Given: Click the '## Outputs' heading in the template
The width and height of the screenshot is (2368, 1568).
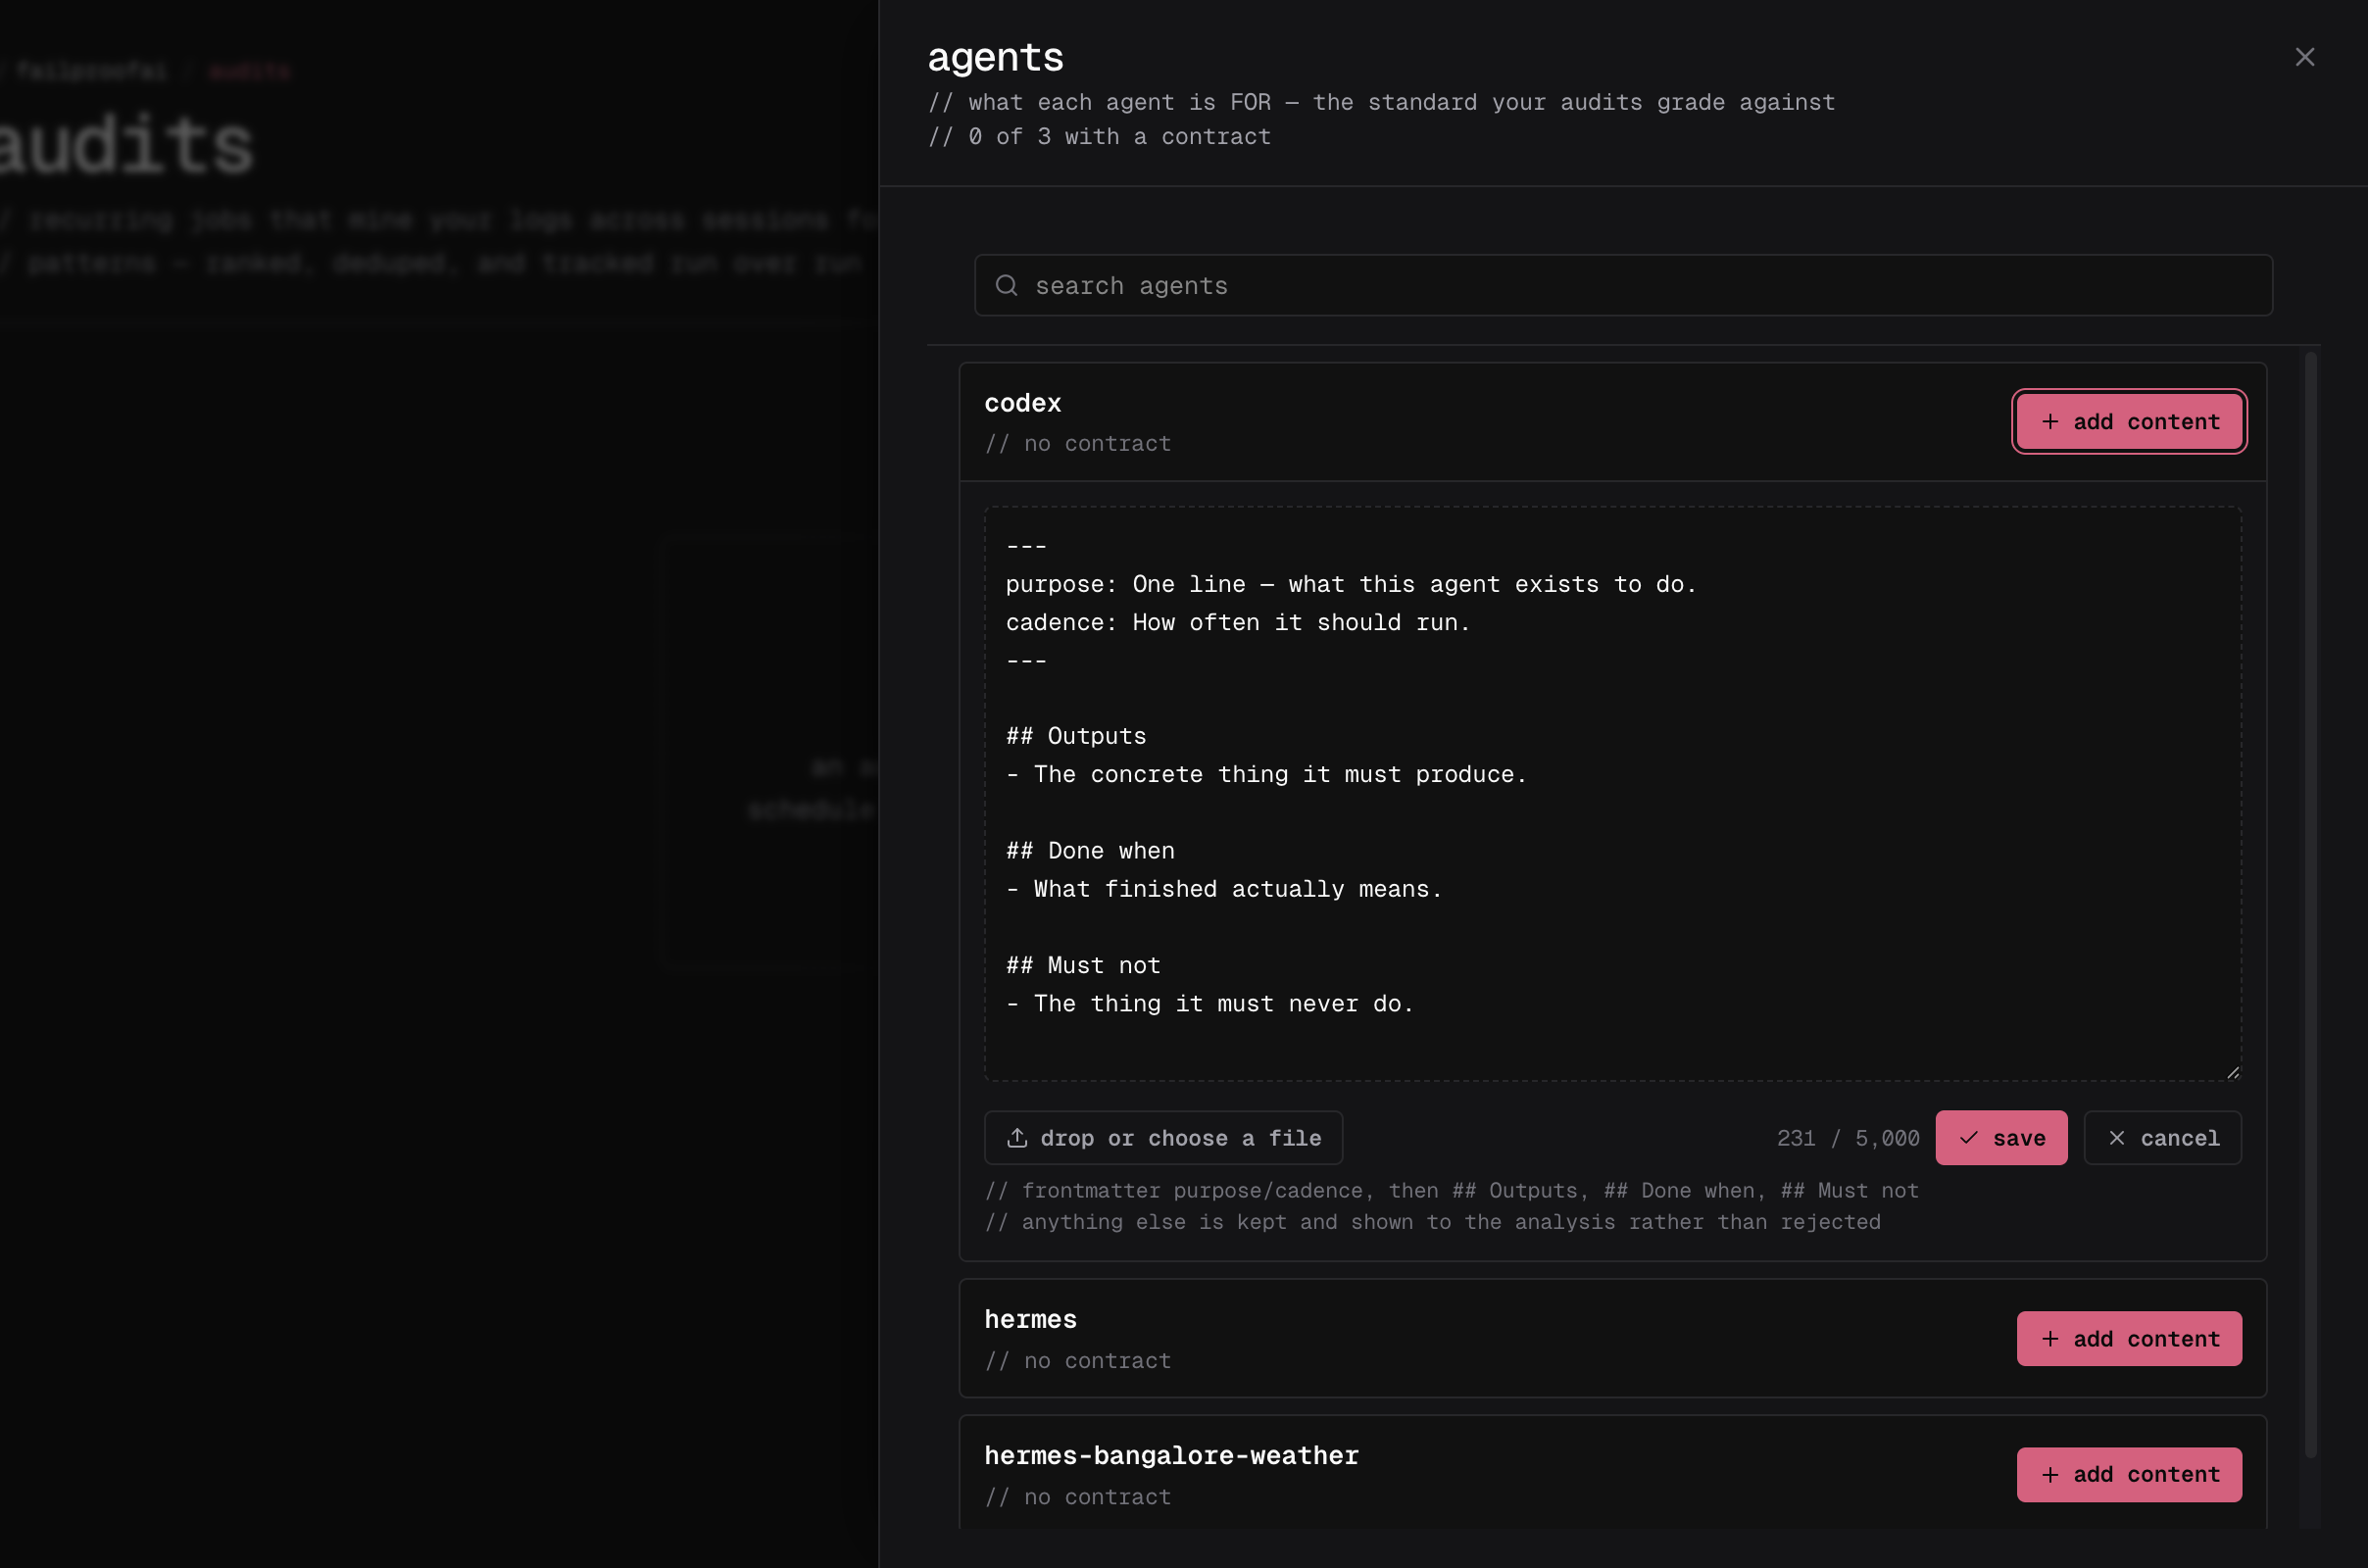Looking at the screenshot, I should (x=1076, y=736).
